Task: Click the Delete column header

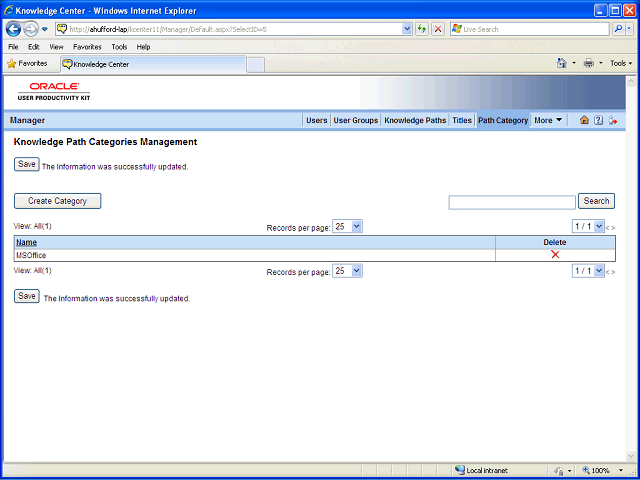Action: point(555,242)
